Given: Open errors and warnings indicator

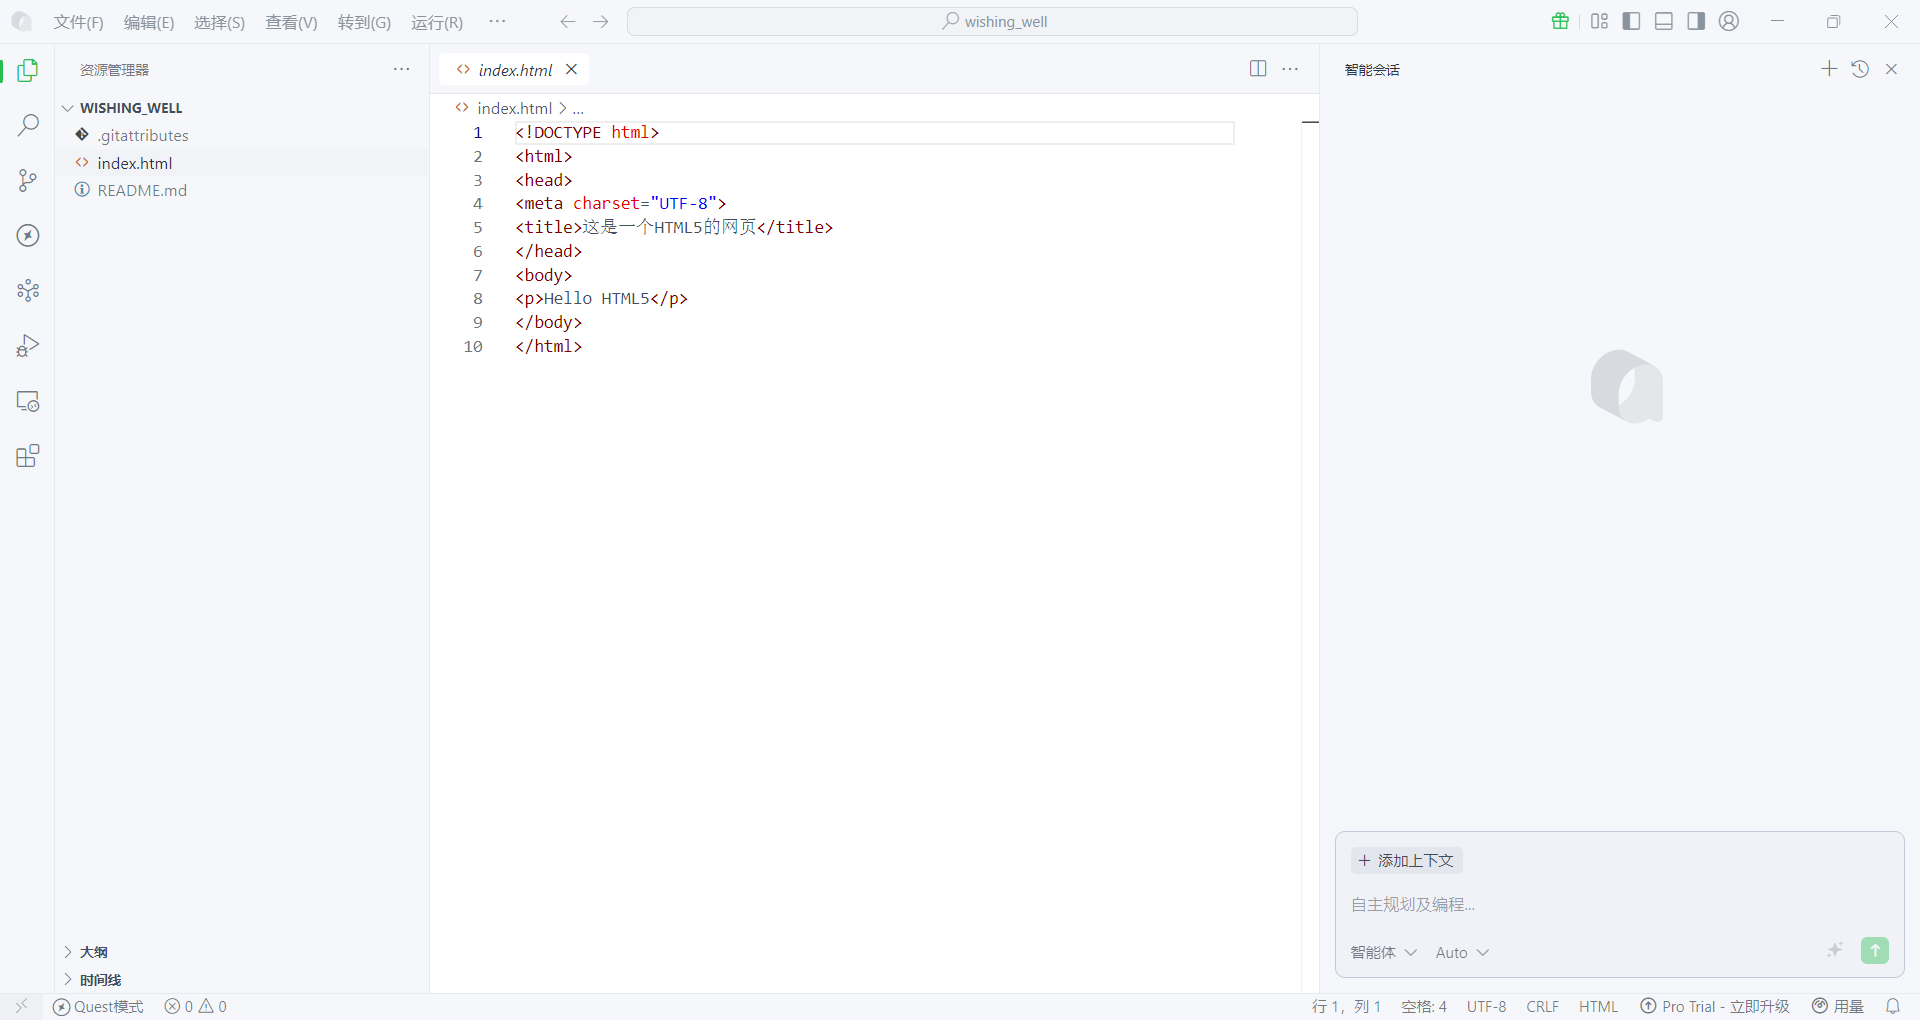Looking at the screenshot, I should click(x=196, y=1006).
